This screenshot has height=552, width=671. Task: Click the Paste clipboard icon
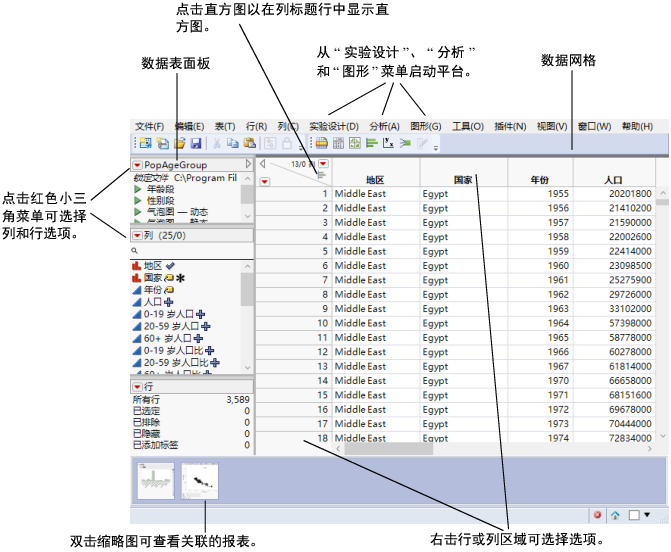click(249, 143)
